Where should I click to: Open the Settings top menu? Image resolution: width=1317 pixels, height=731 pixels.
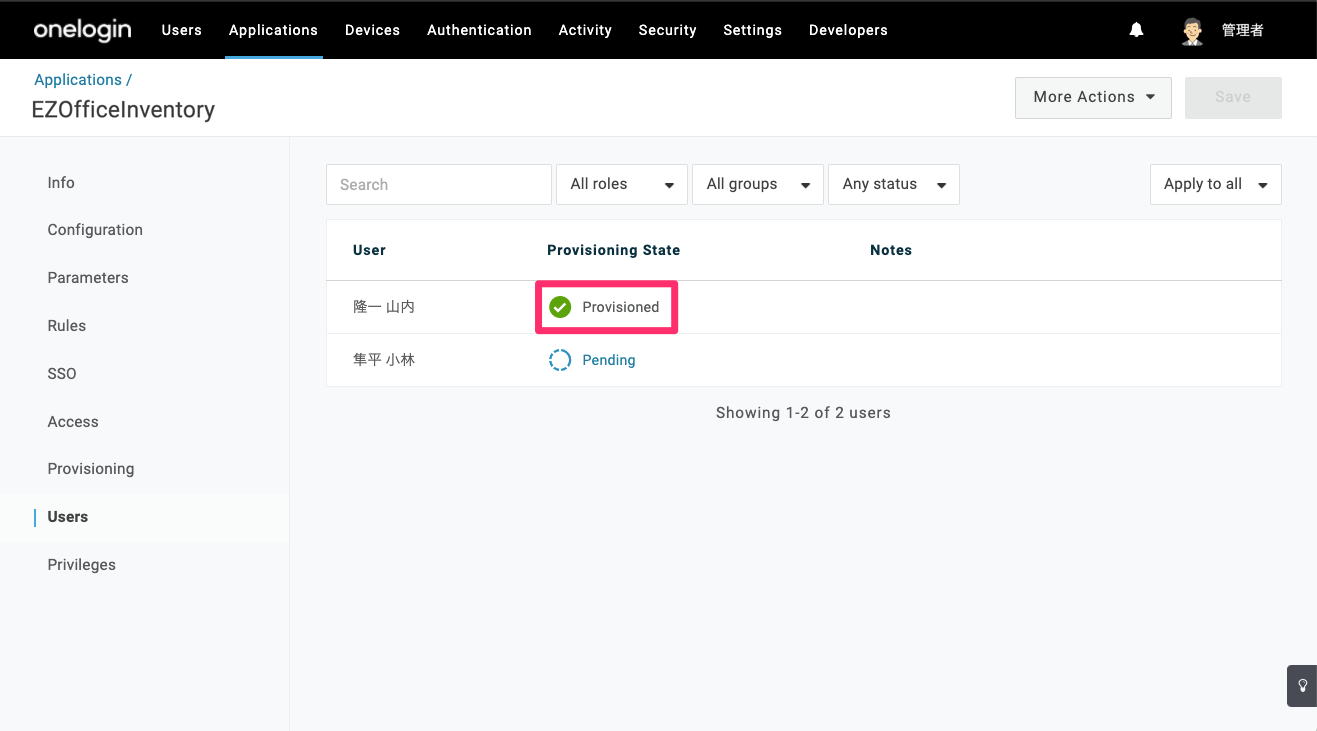click(752, 30)
